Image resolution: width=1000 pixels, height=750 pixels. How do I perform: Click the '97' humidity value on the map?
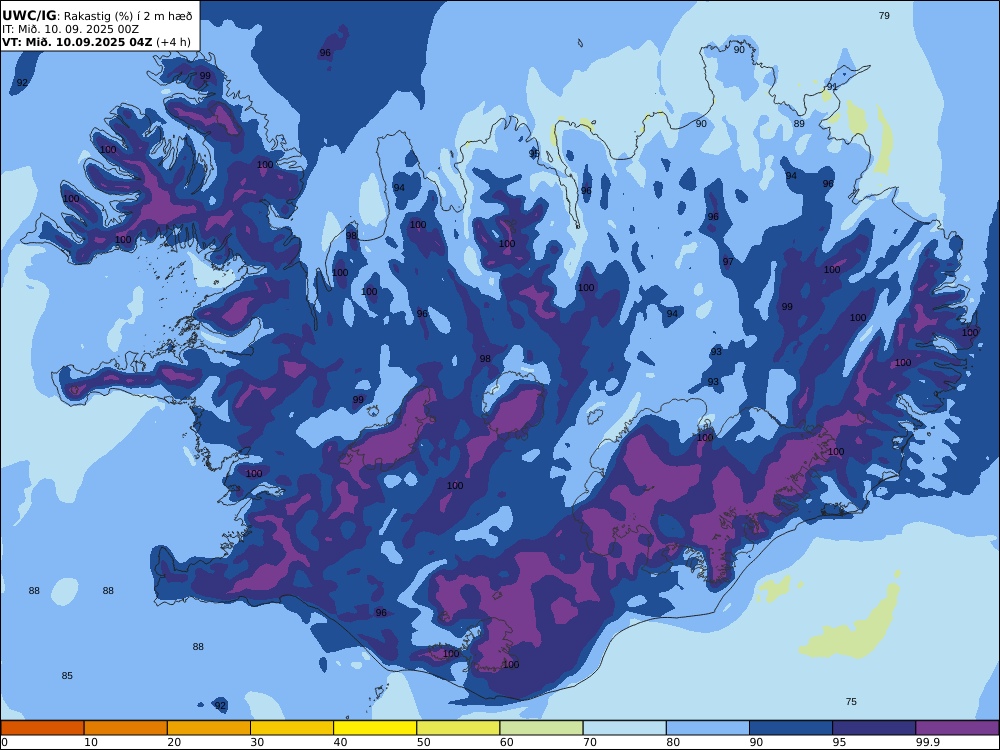pos(728,261)
